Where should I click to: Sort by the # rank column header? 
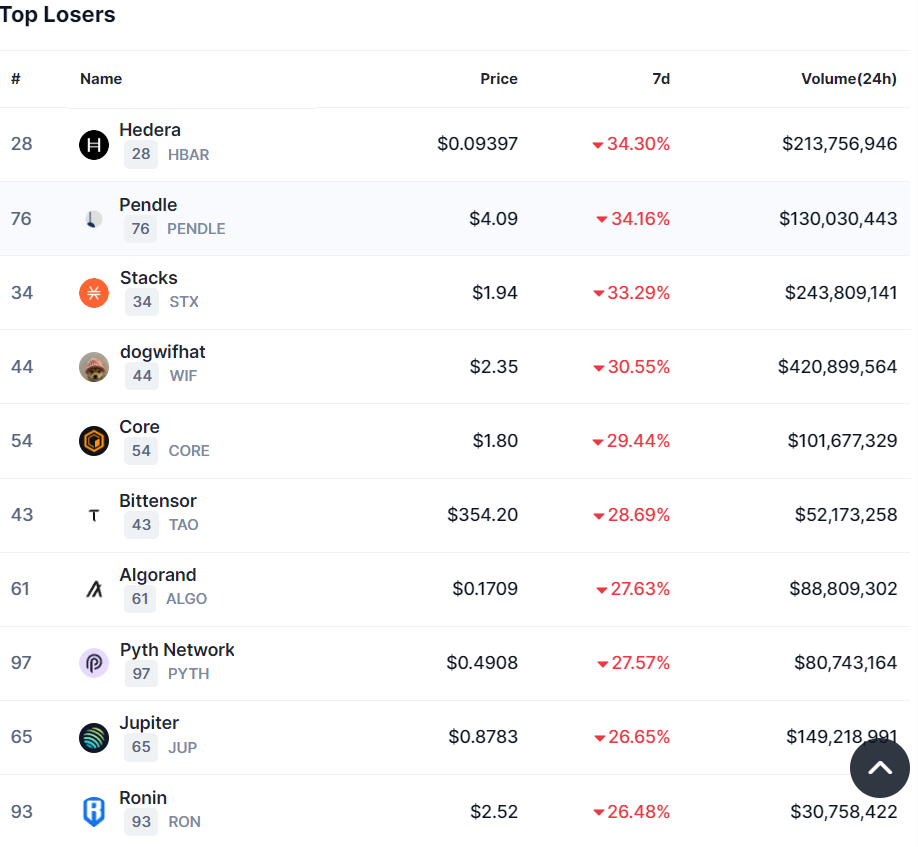pos(16,79)
